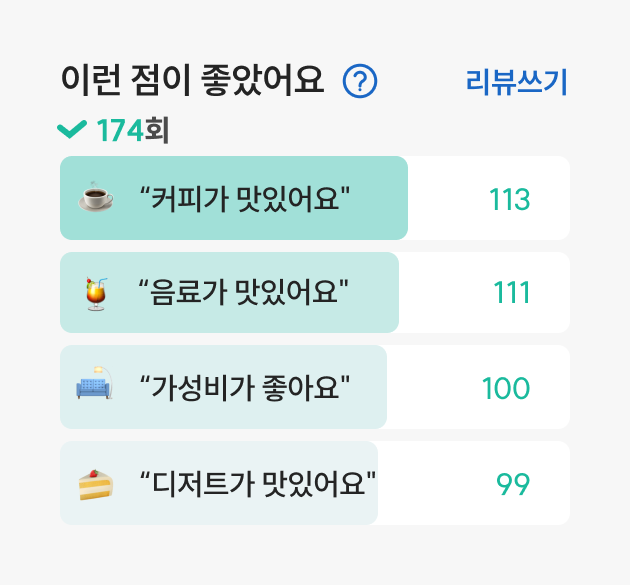
Task: Click the cocktail drink emoji icon
Action: pos(96,294)
